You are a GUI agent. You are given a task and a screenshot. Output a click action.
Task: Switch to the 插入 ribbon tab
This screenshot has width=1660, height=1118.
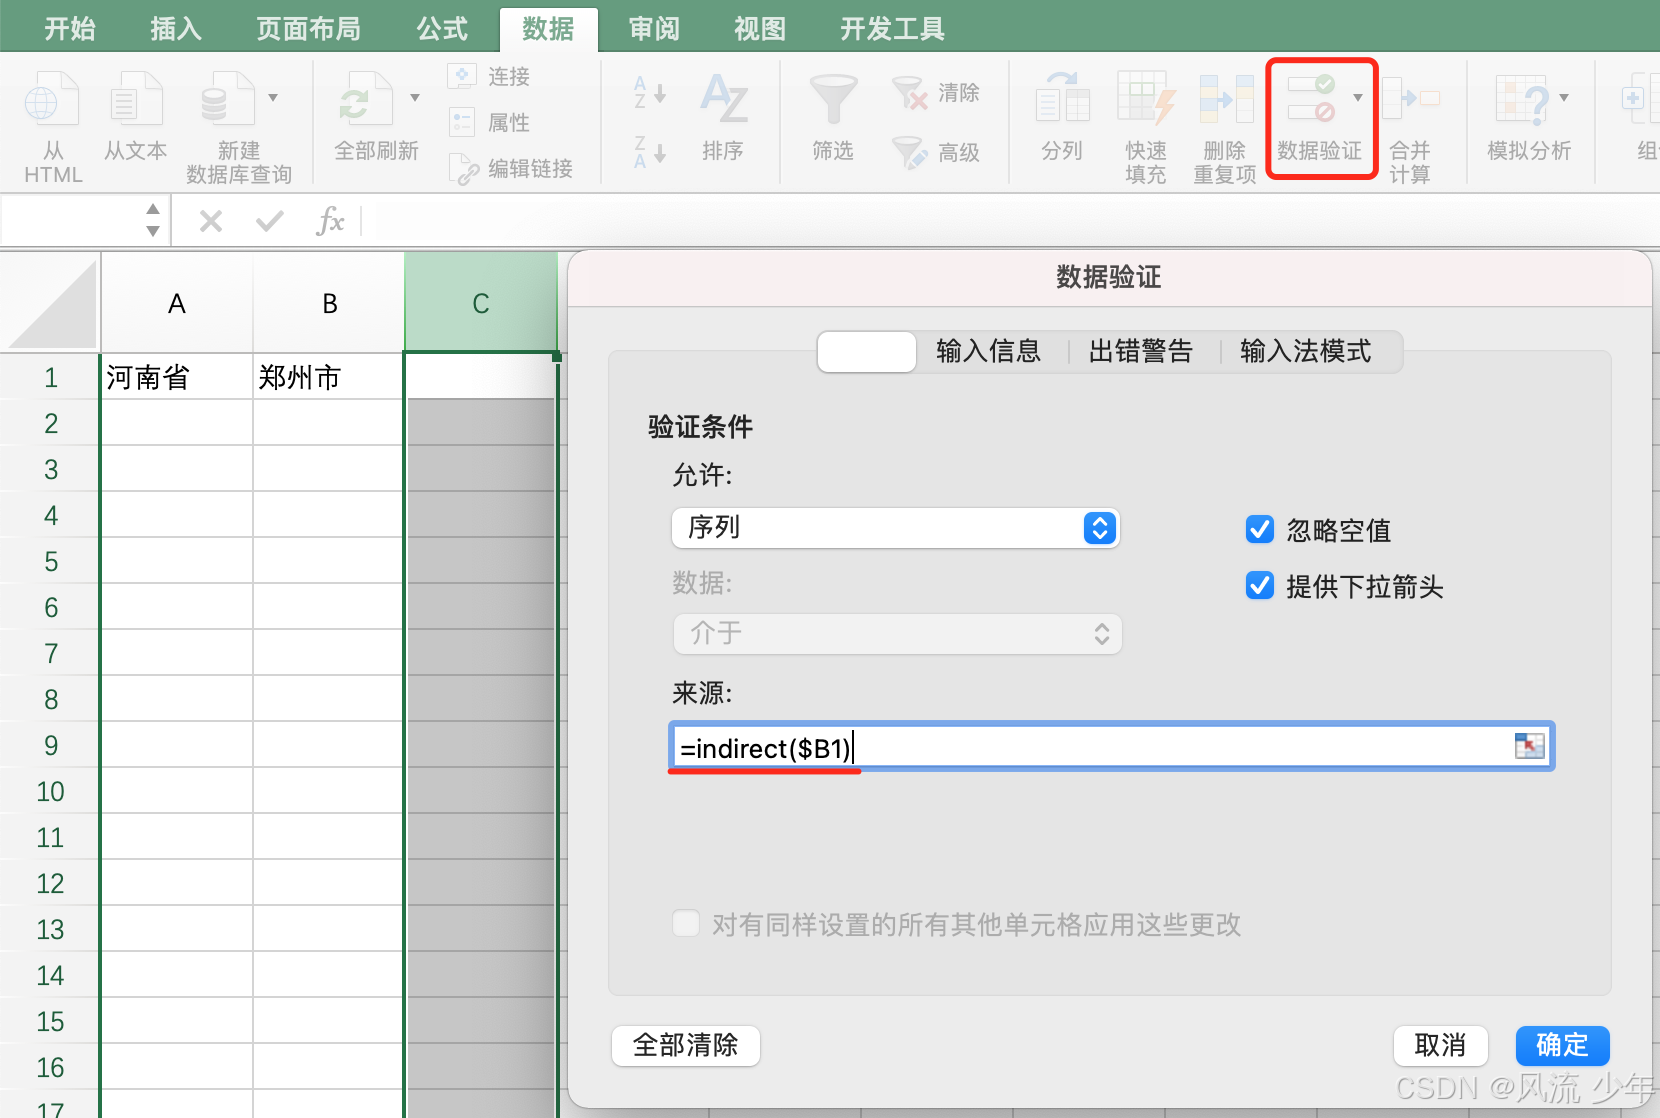coord(176,29)
